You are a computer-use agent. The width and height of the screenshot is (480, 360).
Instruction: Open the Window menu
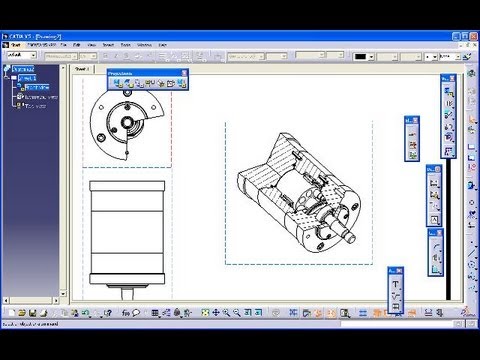144,45
